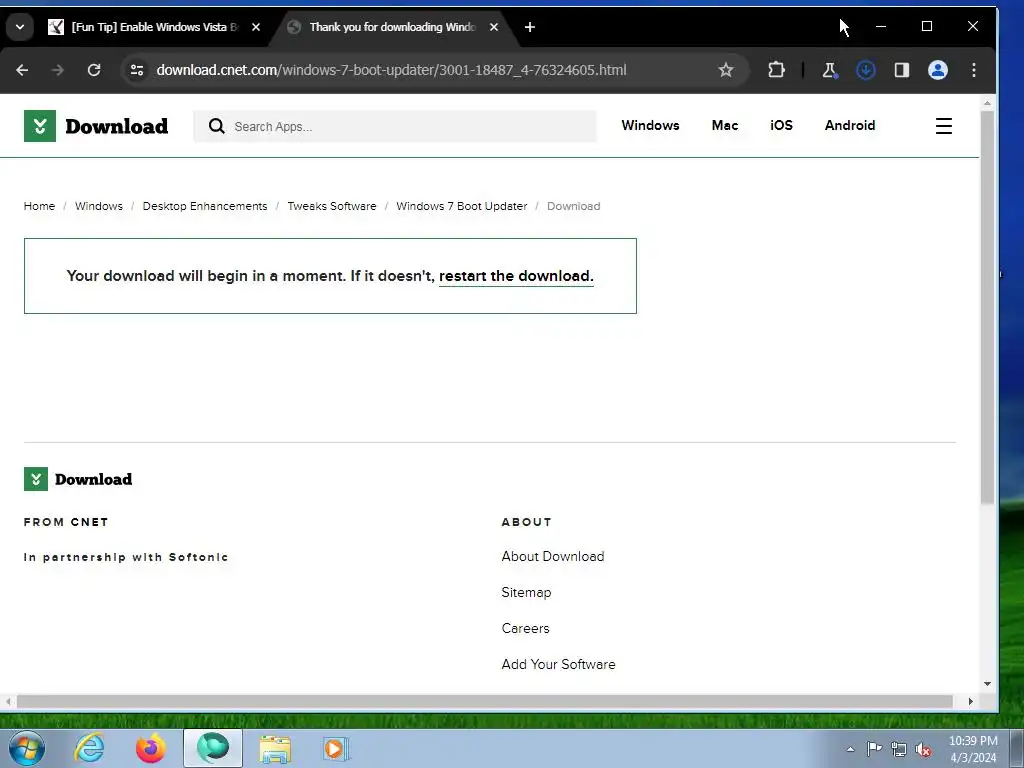Show browser downloads icon
1024x768 pixels.
[866, 70]
